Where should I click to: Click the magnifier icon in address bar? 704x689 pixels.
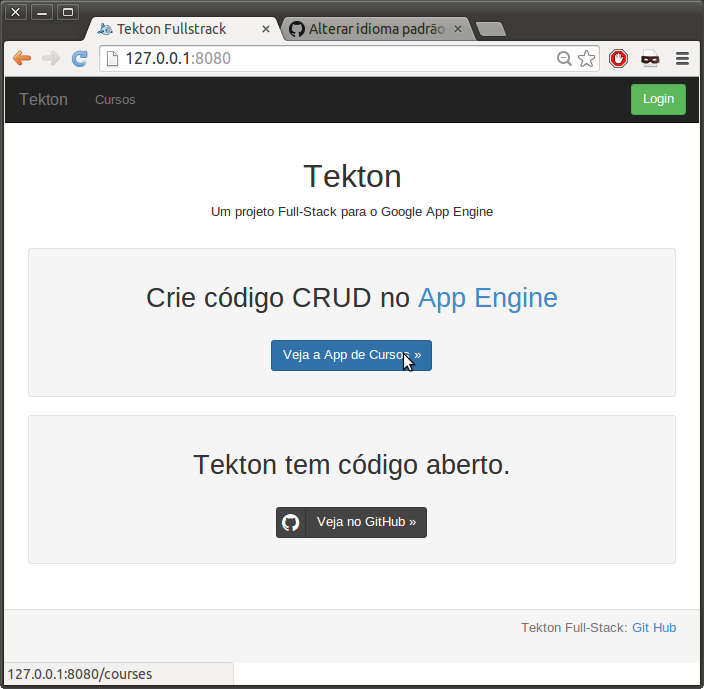coord(564,59)
